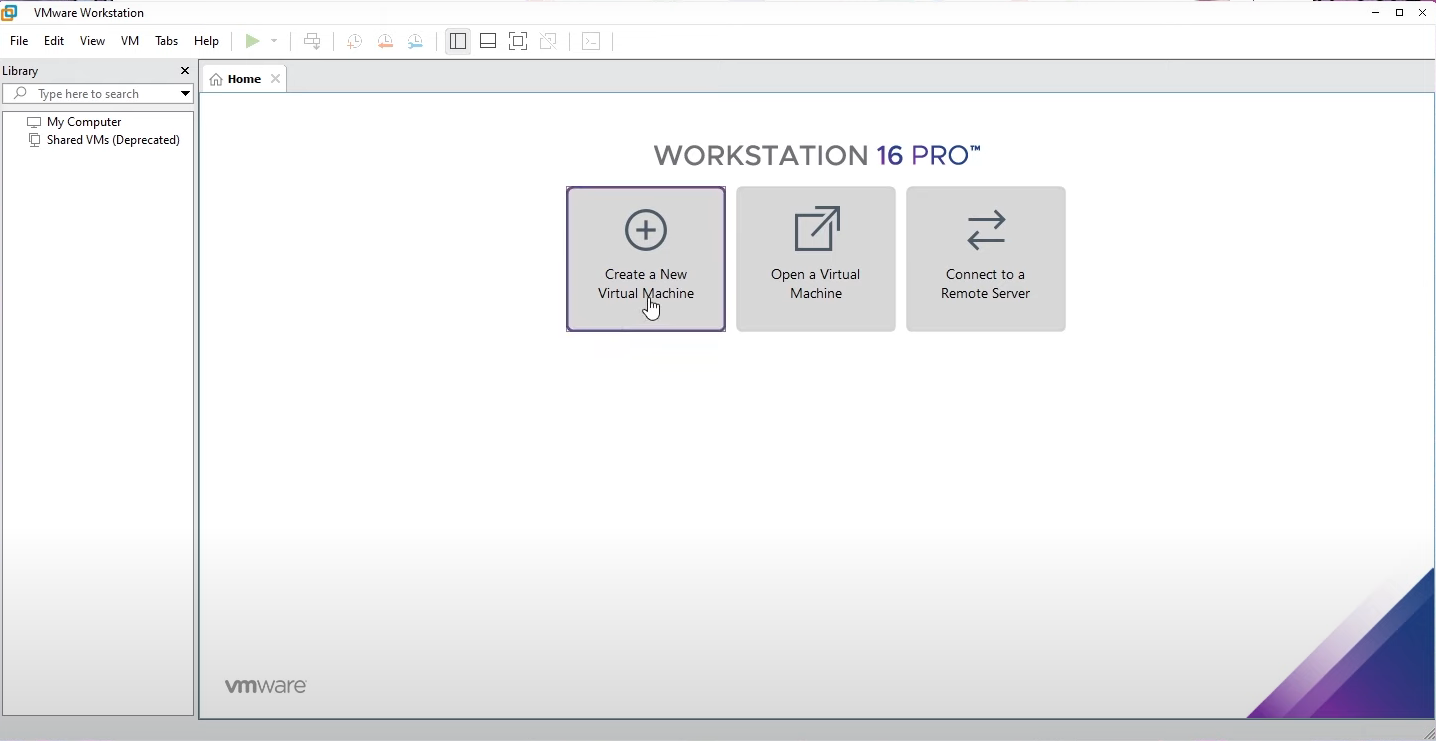The height and width of the screenshot is (741, 1436).
Task: Close the Library panel
Action: tap(185, 71)
